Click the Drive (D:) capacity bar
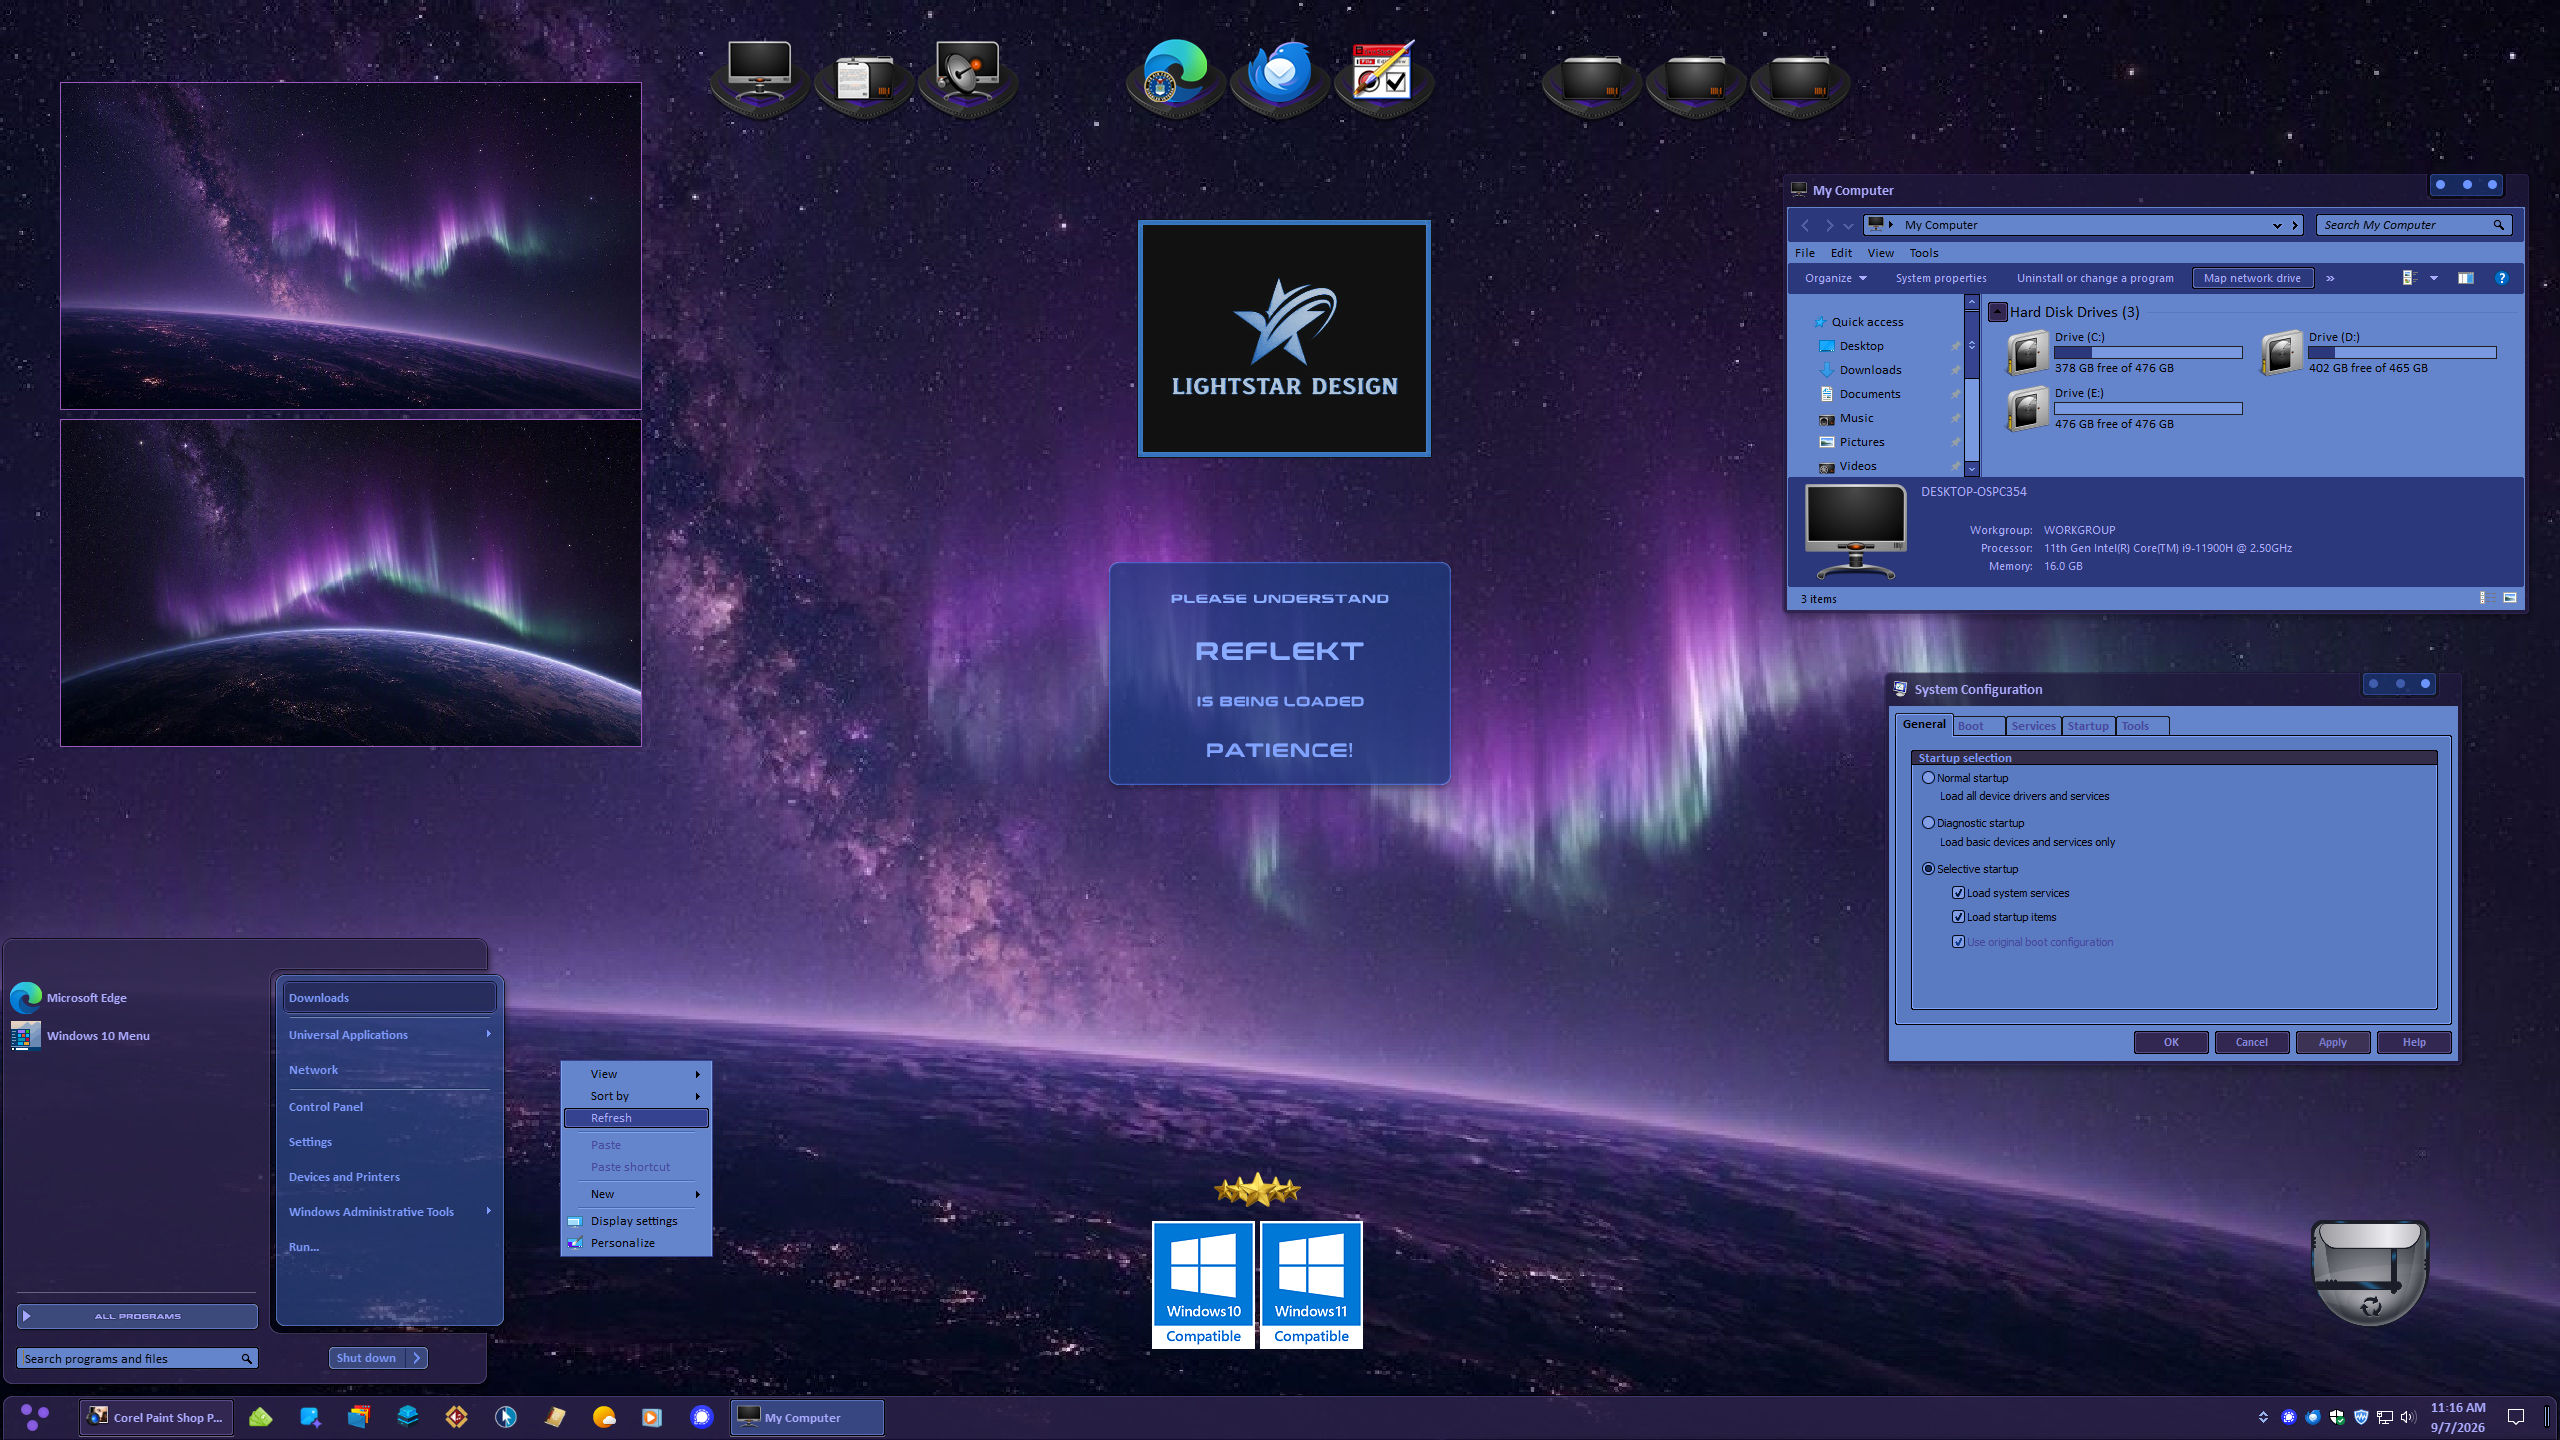Screen dimensions: 2560x1440 2402,352
